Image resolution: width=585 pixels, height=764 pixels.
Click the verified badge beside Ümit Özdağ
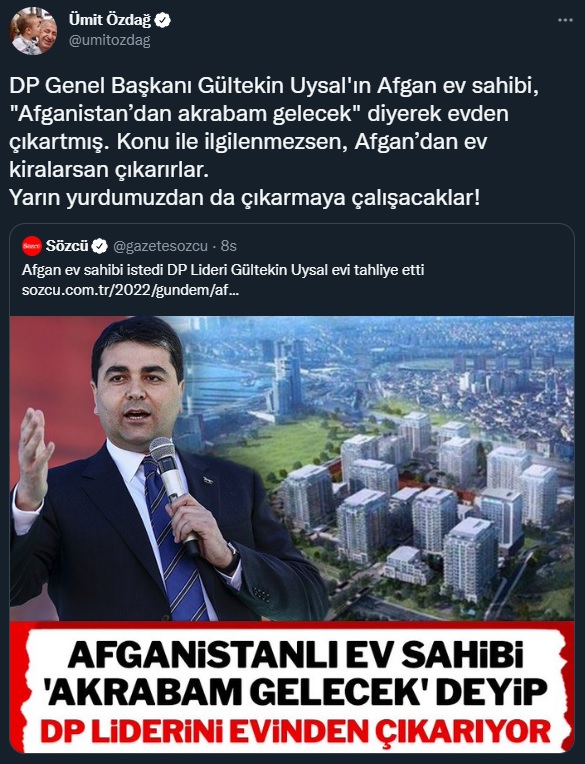click(x=163, y=20)
